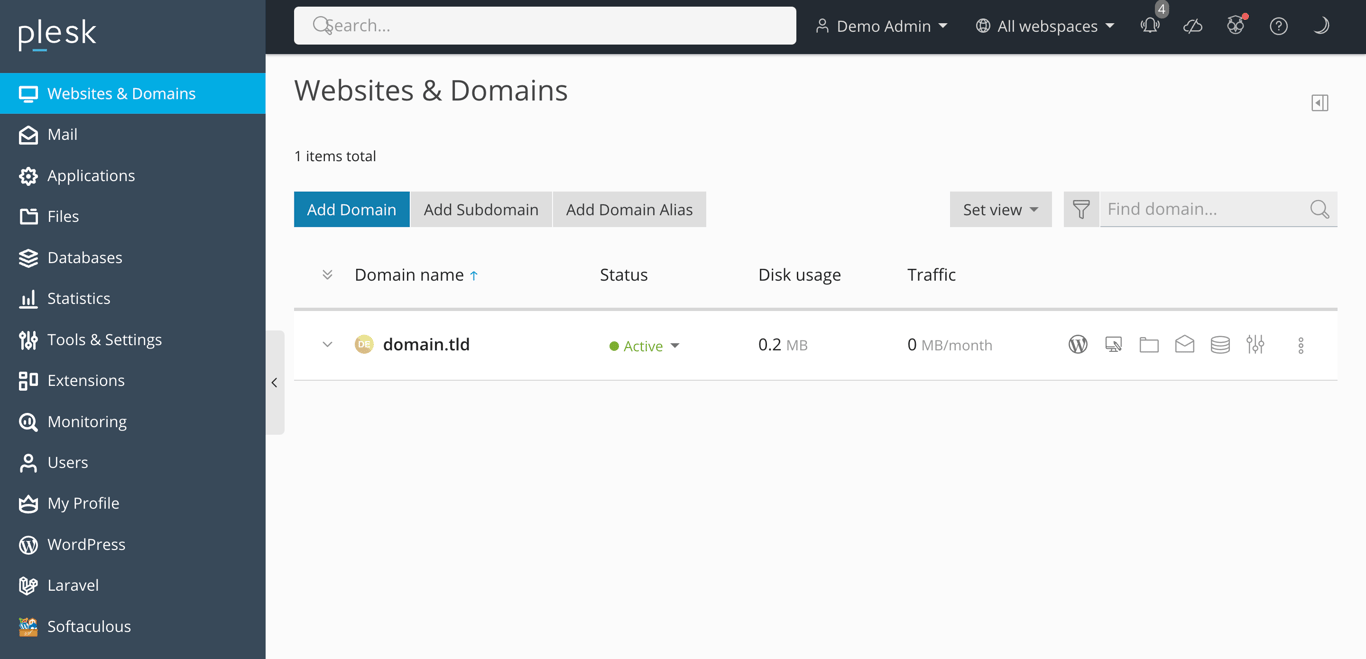
Task: Open the Active status dropdown for domain.tld
Action: click(x=644, y=345)
